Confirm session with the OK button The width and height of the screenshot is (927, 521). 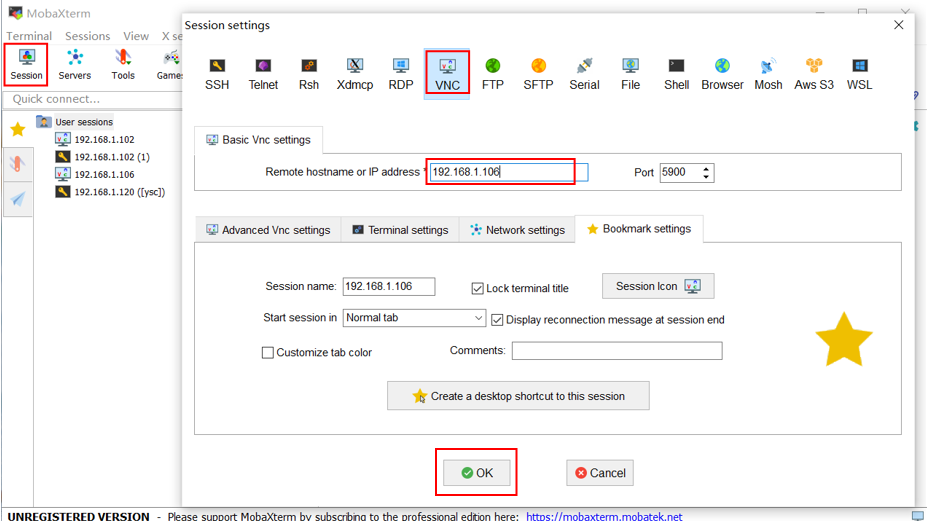(x=477, y=473)
